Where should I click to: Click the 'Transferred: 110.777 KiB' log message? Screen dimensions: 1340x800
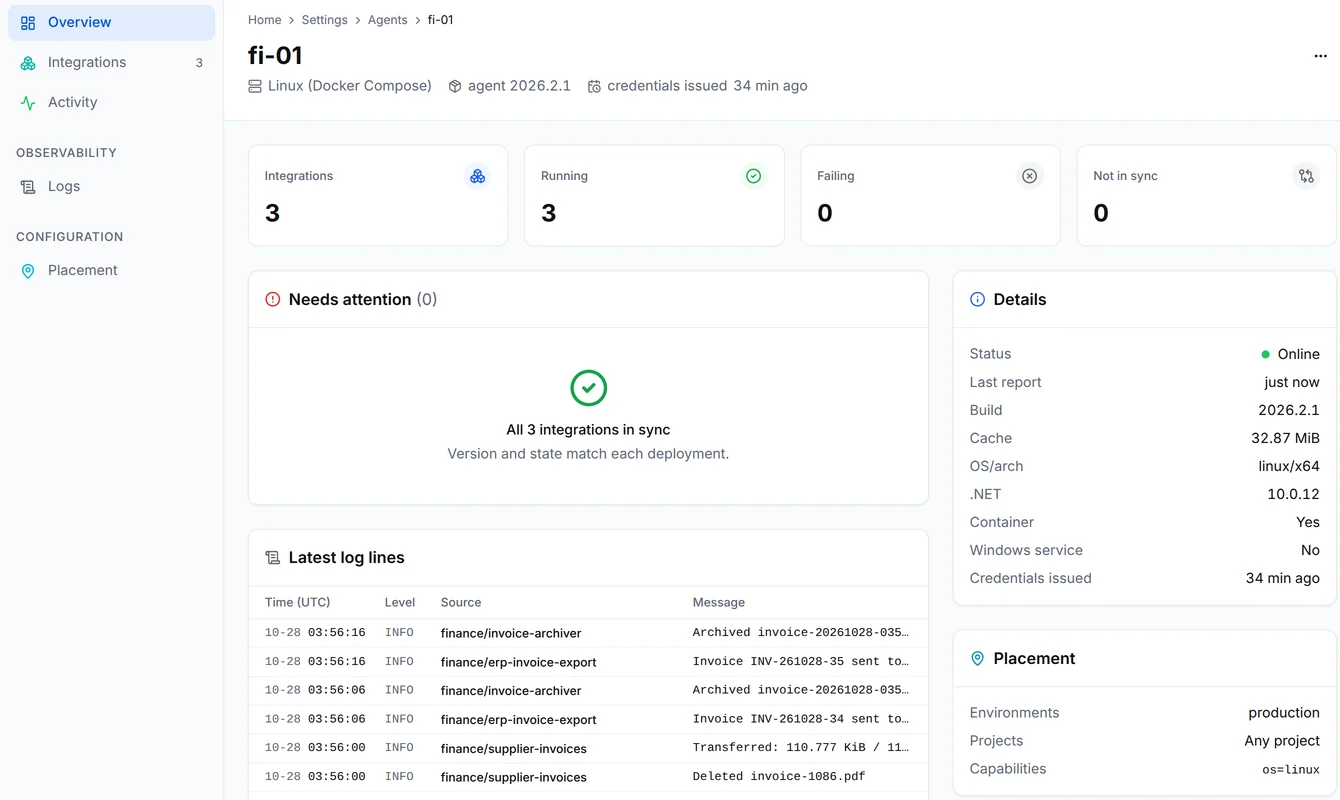pyautogui.click(x=801, y=748)
